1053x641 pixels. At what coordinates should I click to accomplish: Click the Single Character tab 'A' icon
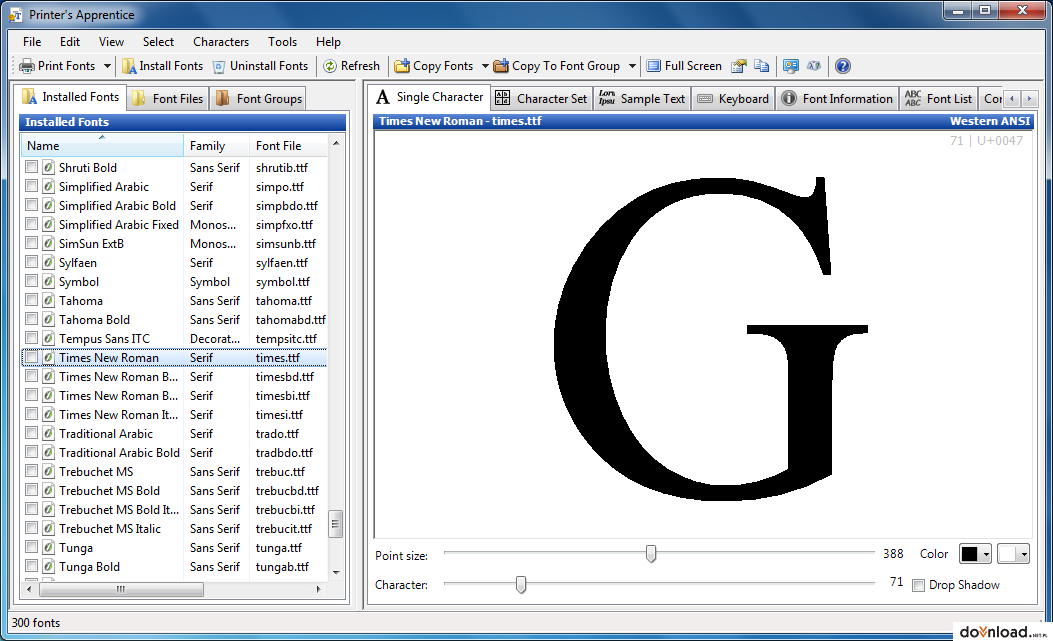click(383, 97)
